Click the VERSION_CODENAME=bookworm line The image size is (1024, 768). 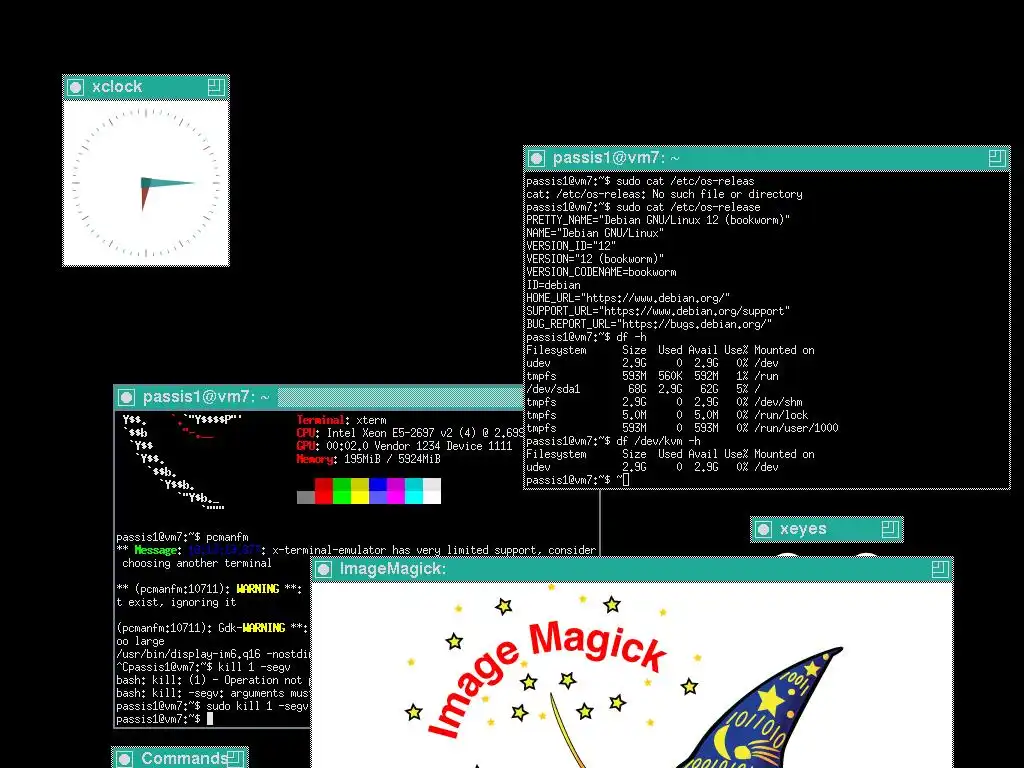[601, 272]
